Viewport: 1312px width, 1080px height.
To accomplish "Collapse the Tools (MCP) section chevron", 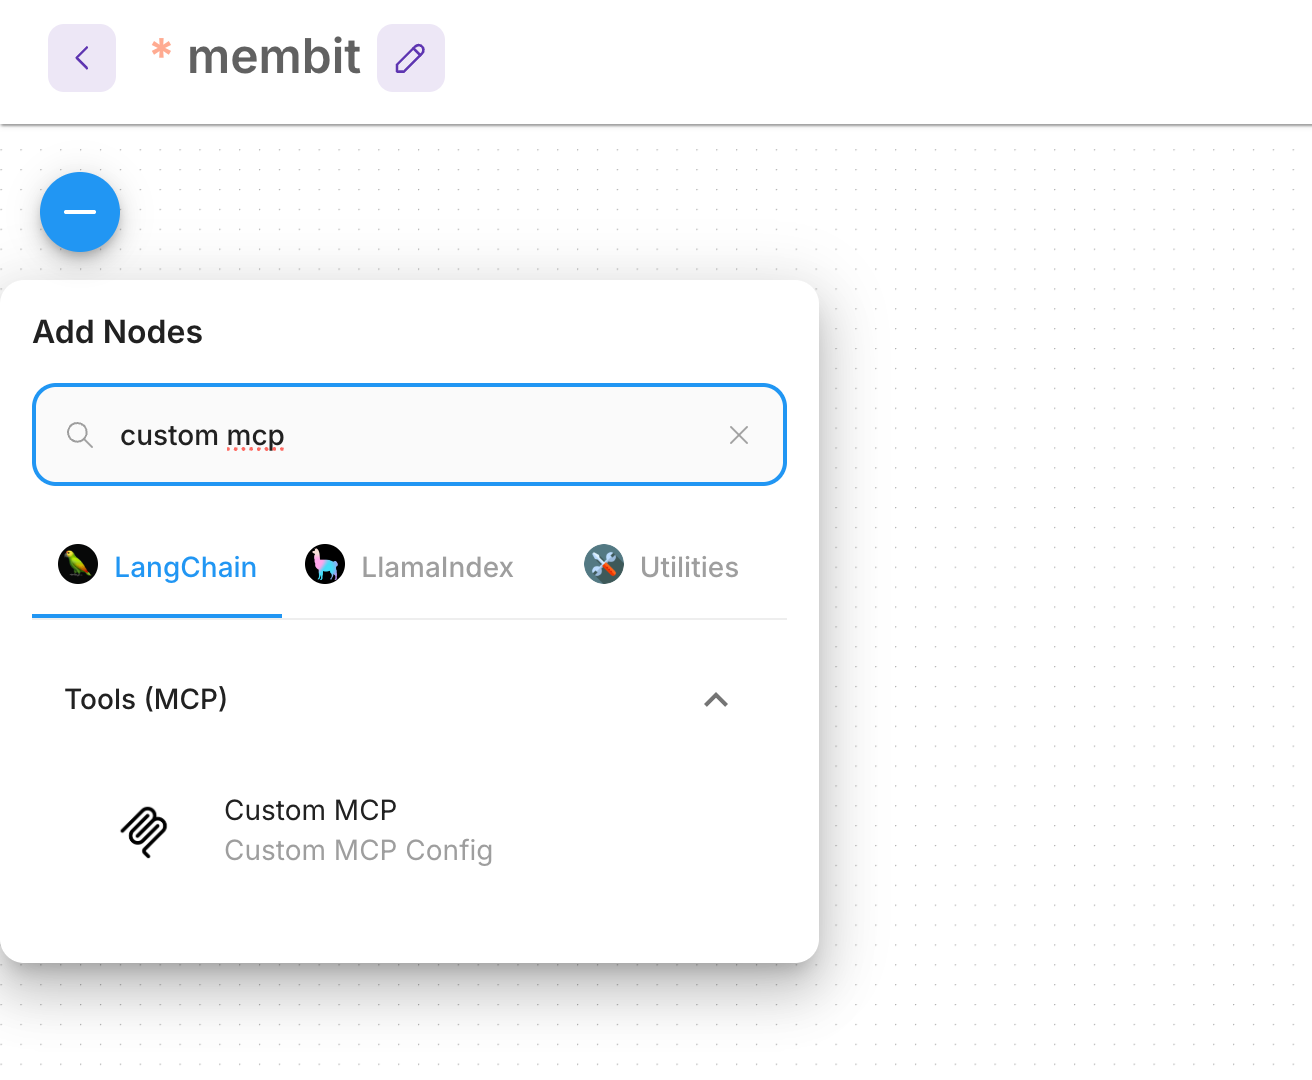I will (716, 700).
